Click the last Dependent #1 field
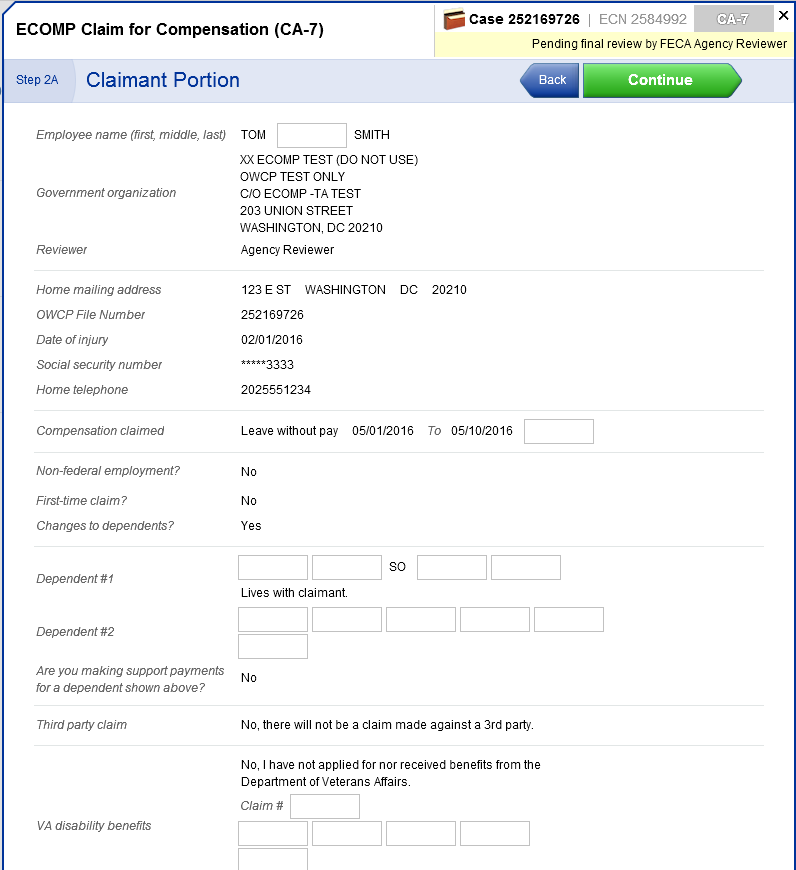Screen dimensions: 796x870 pyautogui.click(x=526, y=567)
